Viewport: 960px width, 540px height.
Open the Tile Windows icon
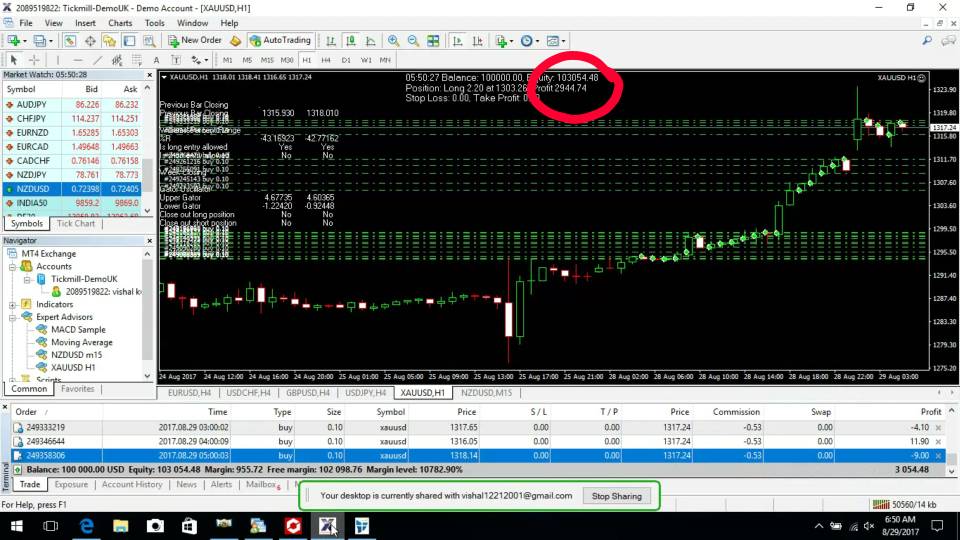tap(433, 41)
